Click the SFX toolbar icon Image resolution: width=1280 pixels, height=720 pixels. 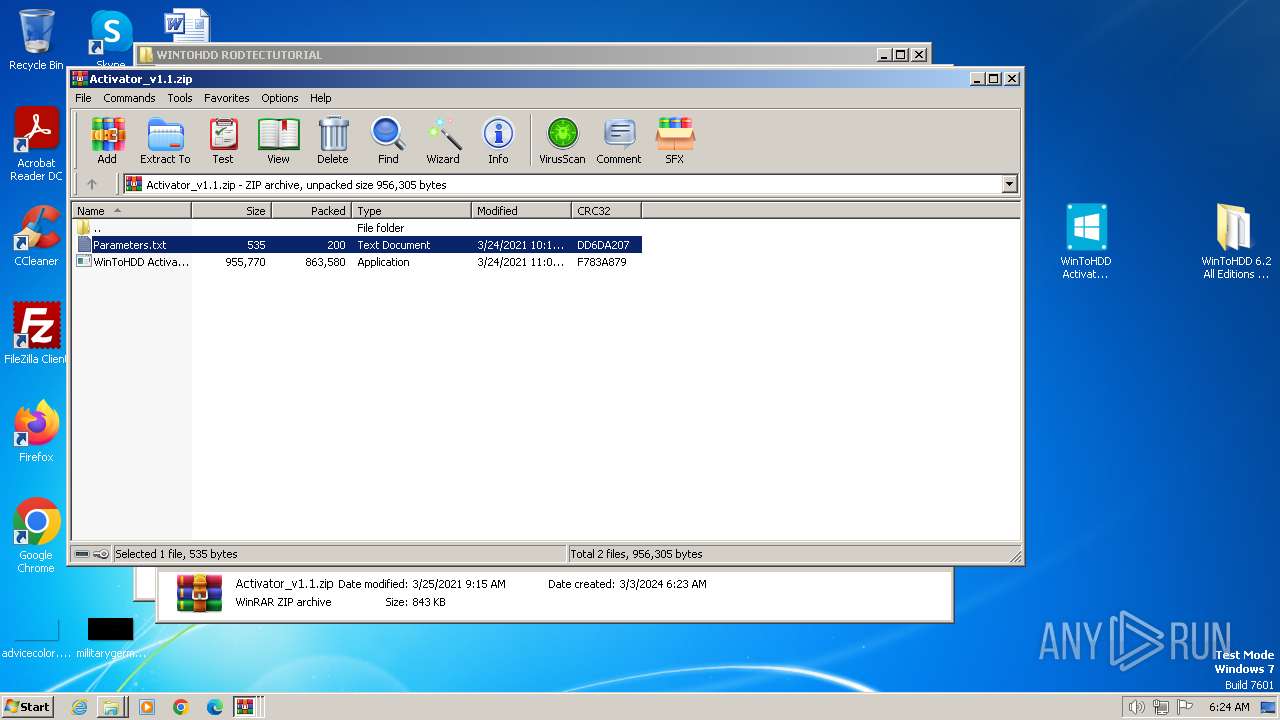[x=675, y=140]
